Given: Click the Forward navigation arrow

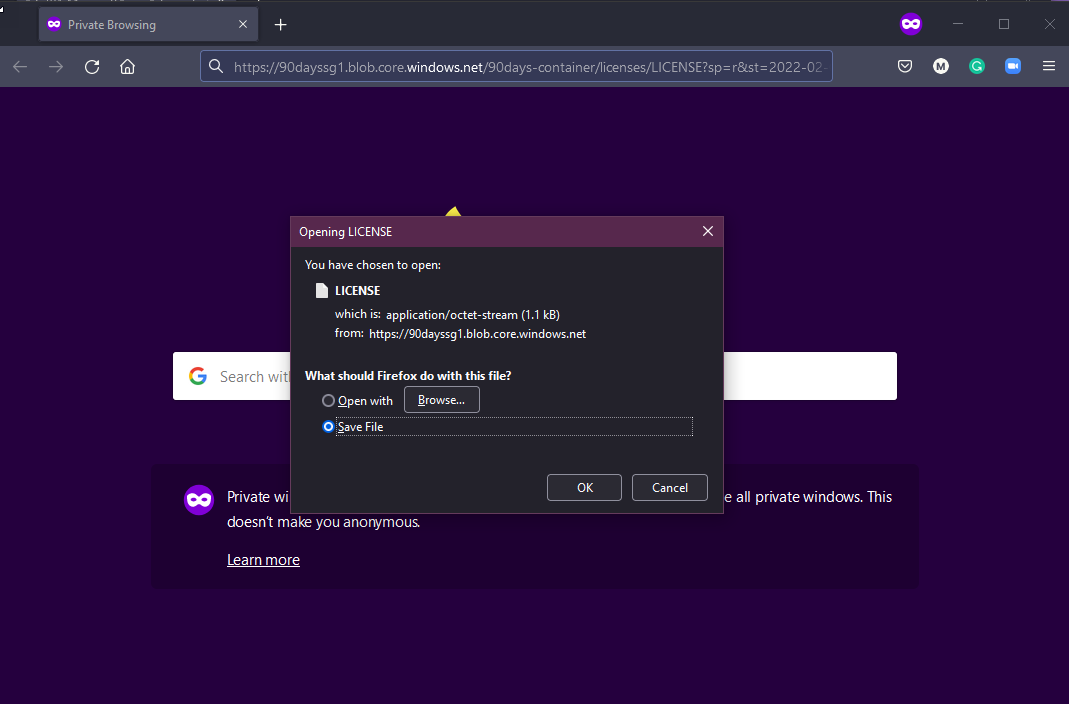Looking at the screenshot, I should tap(56, 67).
